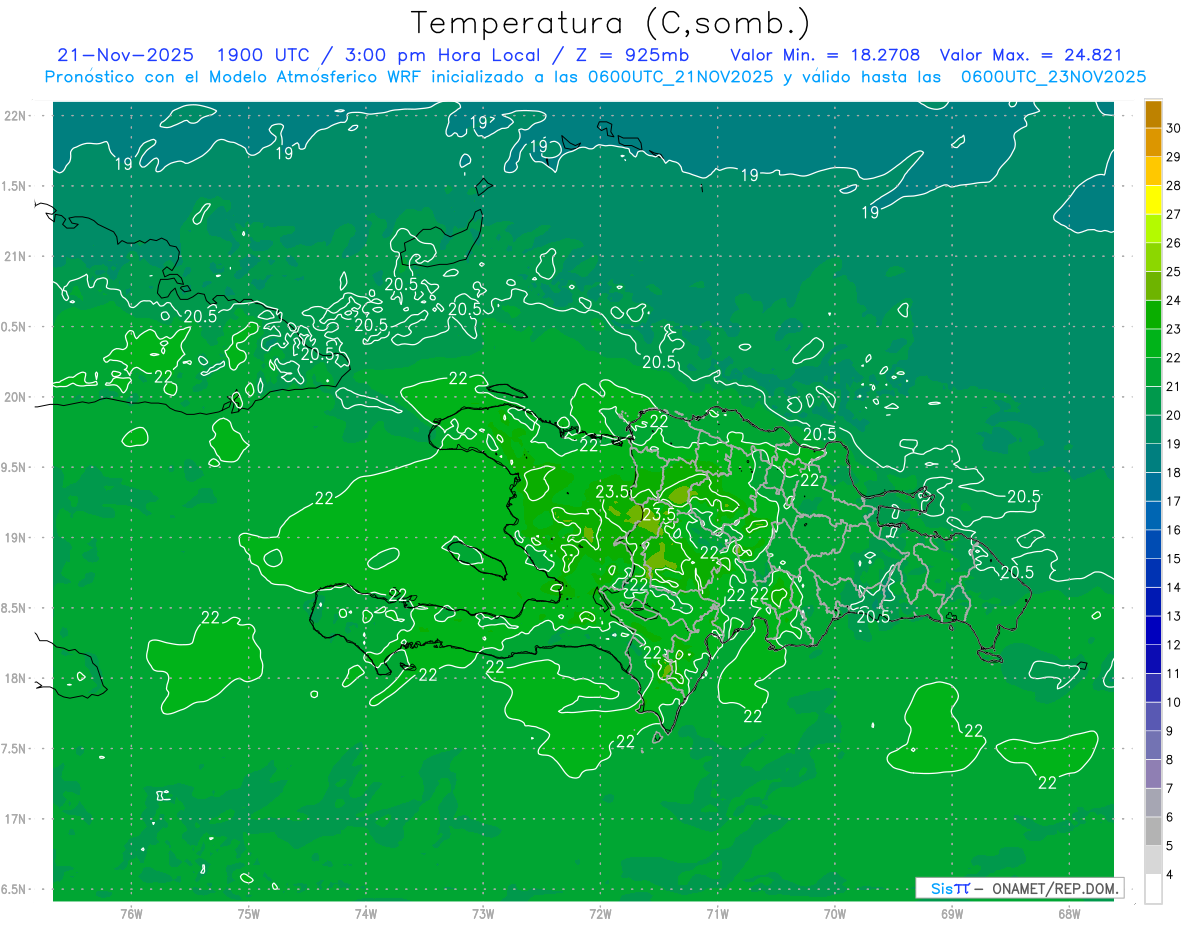
Task: Click the Valor Min. = 18.2708 readout
Action: point(824,55)
